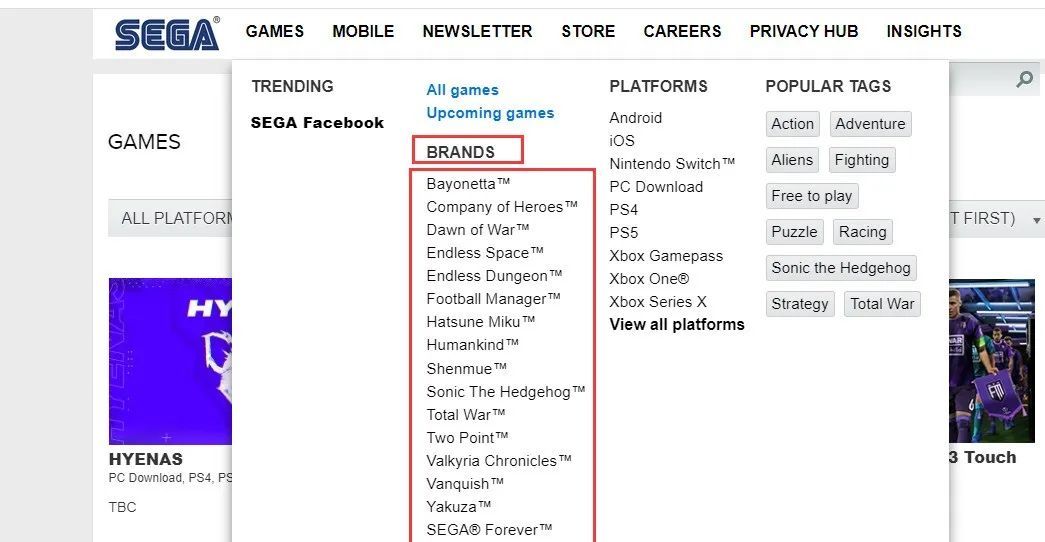Viewport: 1045px width, 542px height.
Task: Go to the STORE menu item
Action: 588,31
